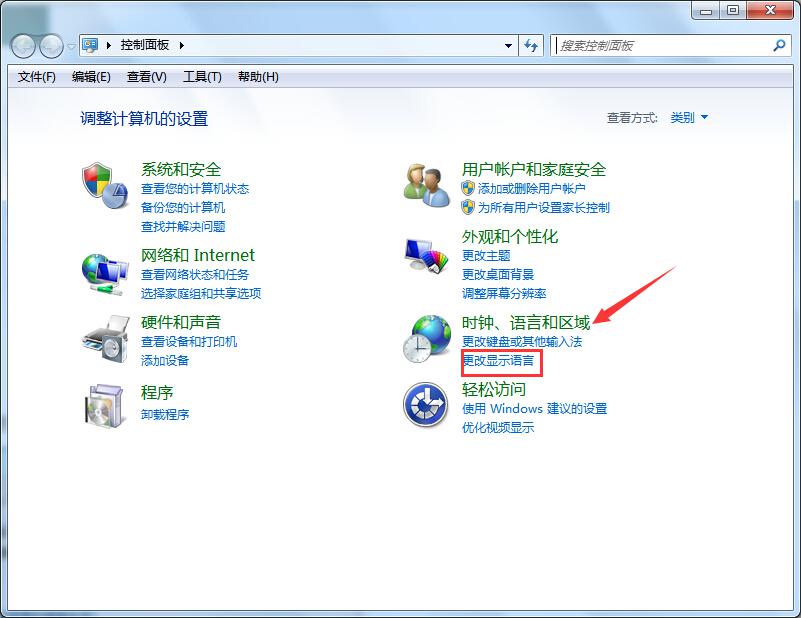This screenshot has height=618, width=801.
Task: Open 外观和个性化 category
Action: tap(510, 236)
